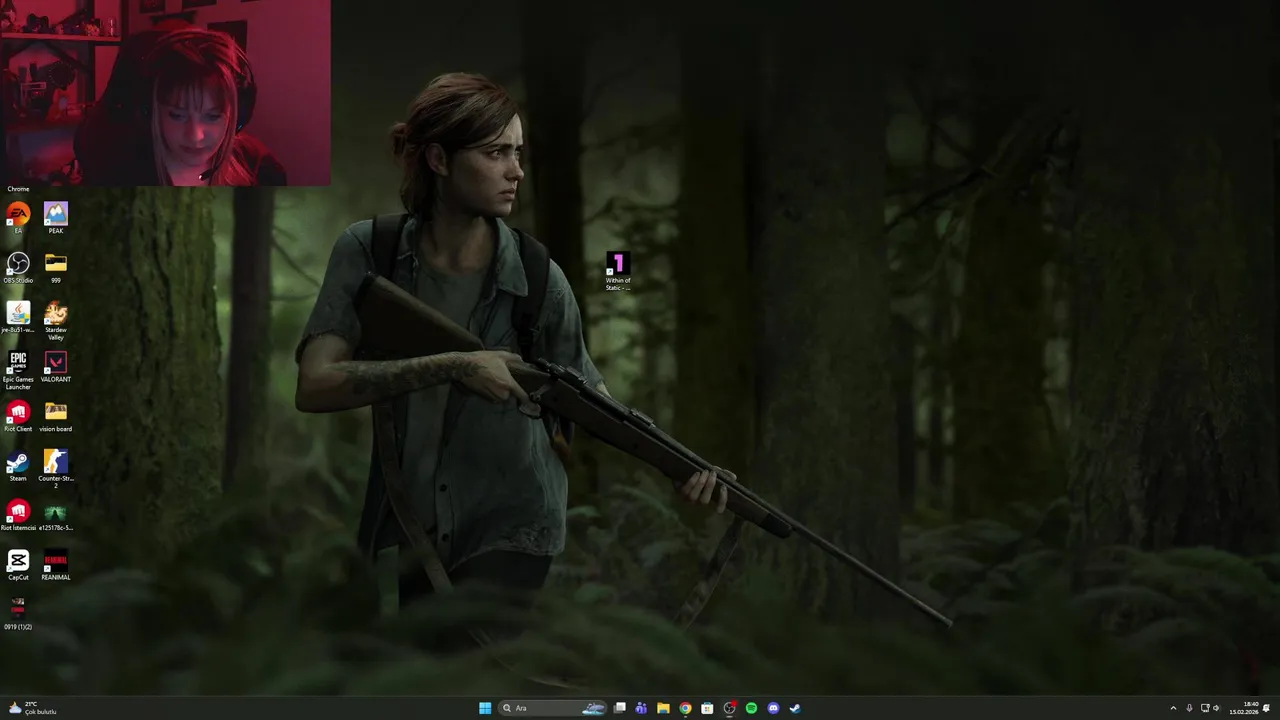The image size is (1280, 720).
Task: Select the OBS Studio desktop icon
Action: click(18, 267)
